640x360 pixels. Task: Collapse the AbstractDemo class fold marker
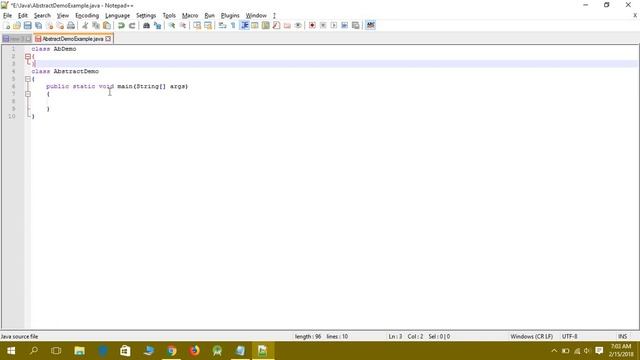[28, 79]
